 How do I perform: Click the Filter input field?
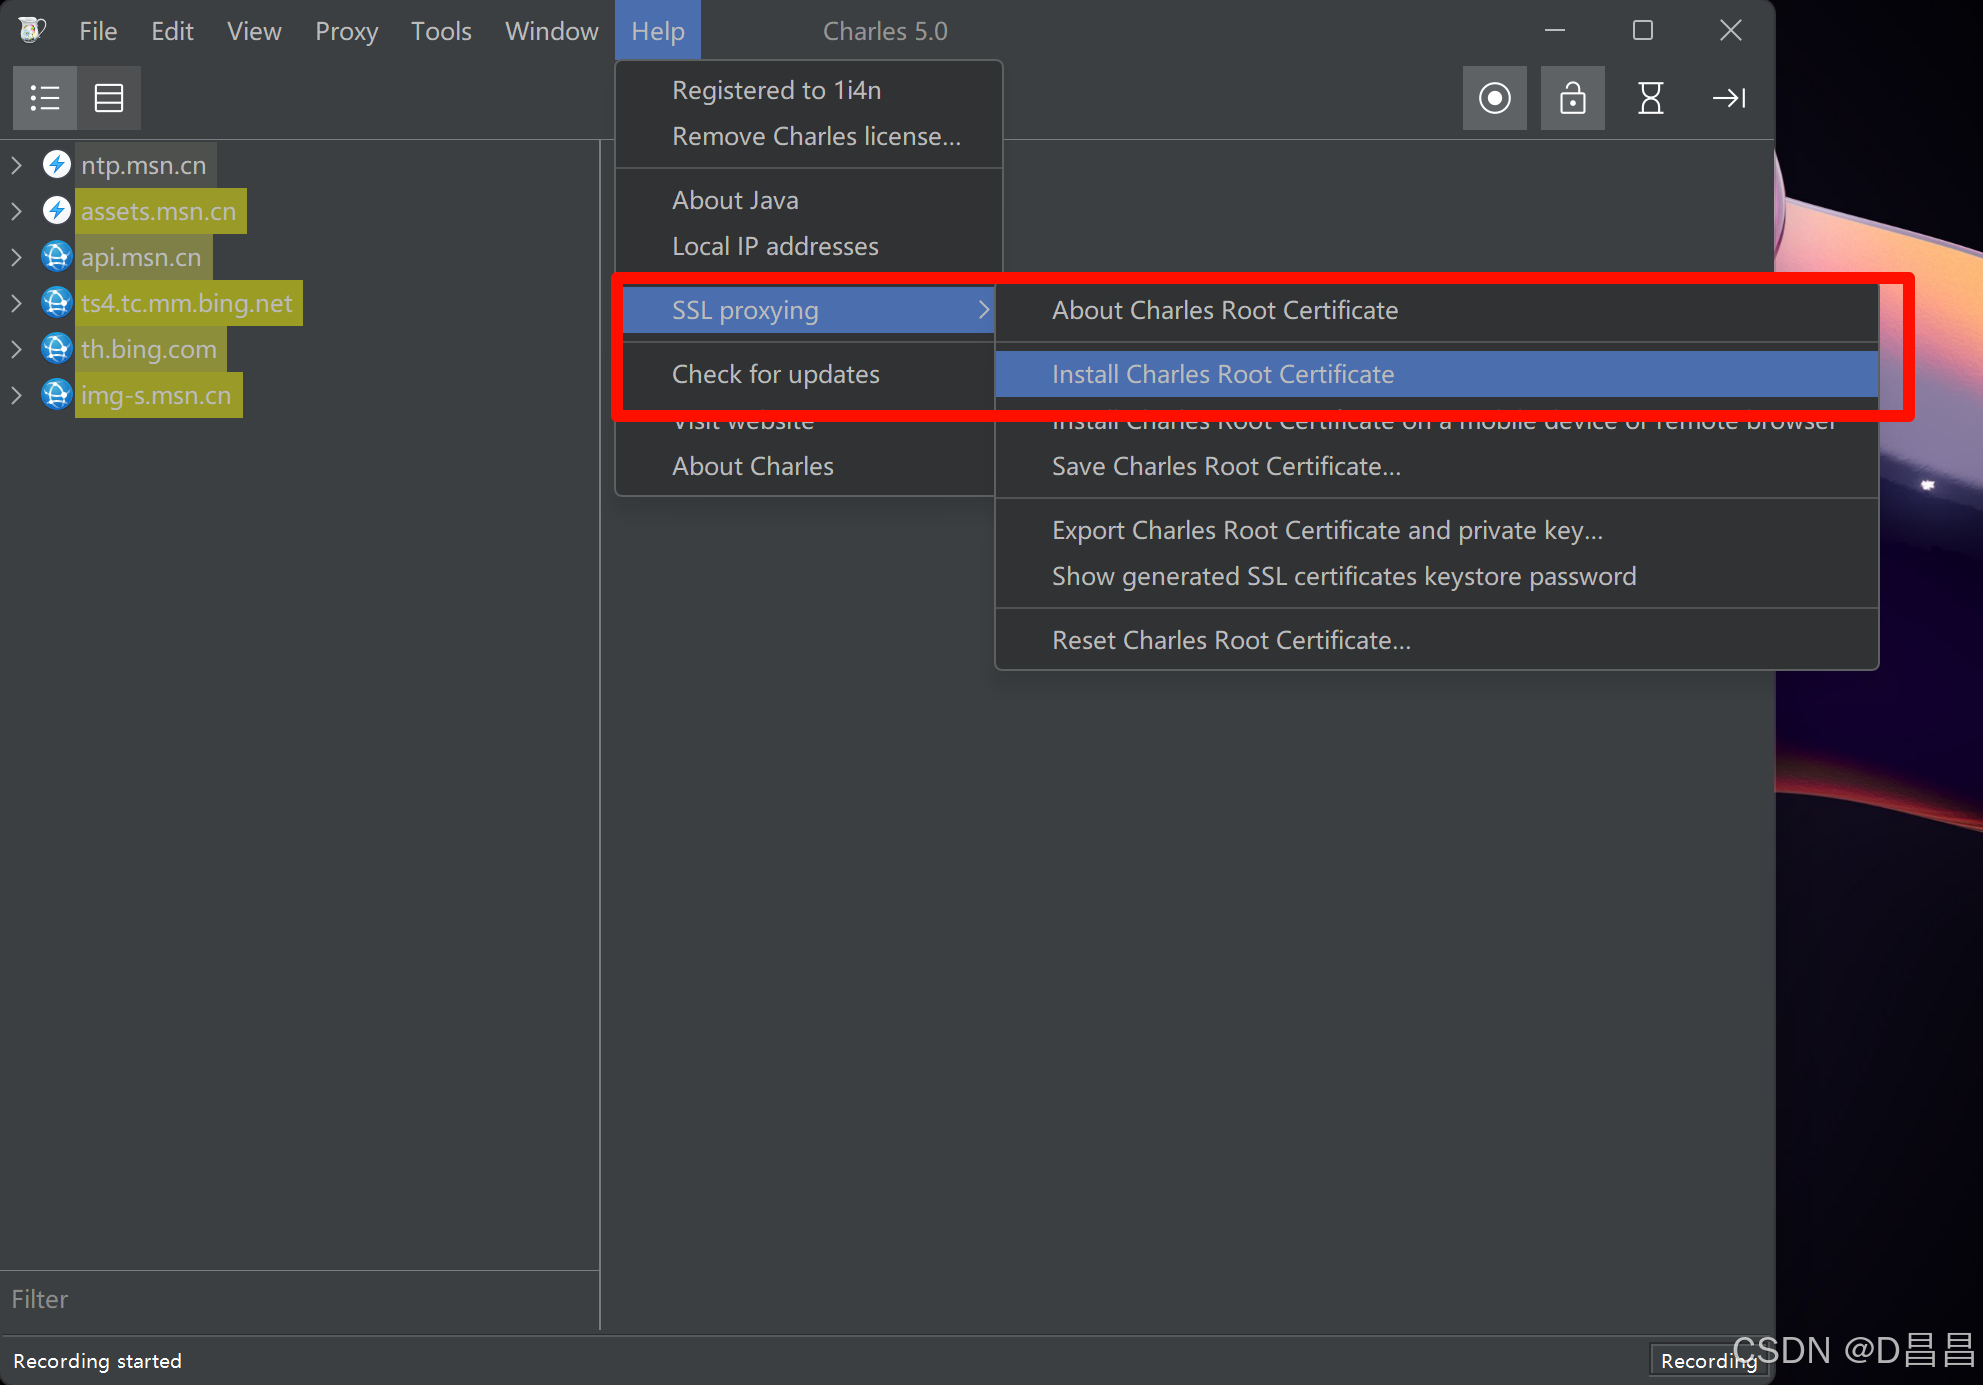coord(300,1299)
